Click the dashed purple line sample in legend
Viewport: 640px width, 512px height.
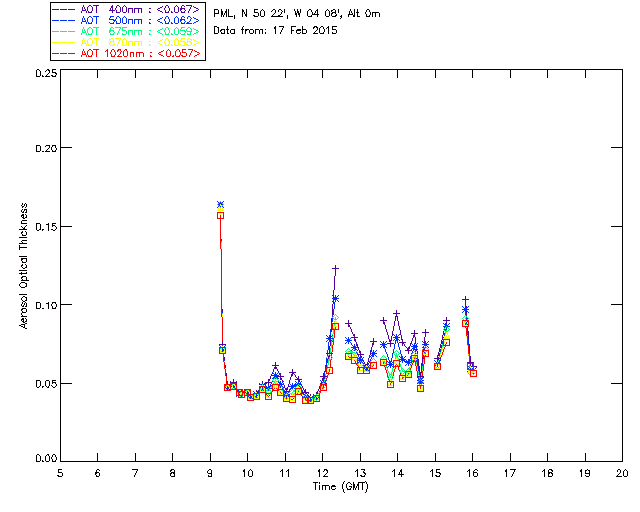click(x=64, y=9)
